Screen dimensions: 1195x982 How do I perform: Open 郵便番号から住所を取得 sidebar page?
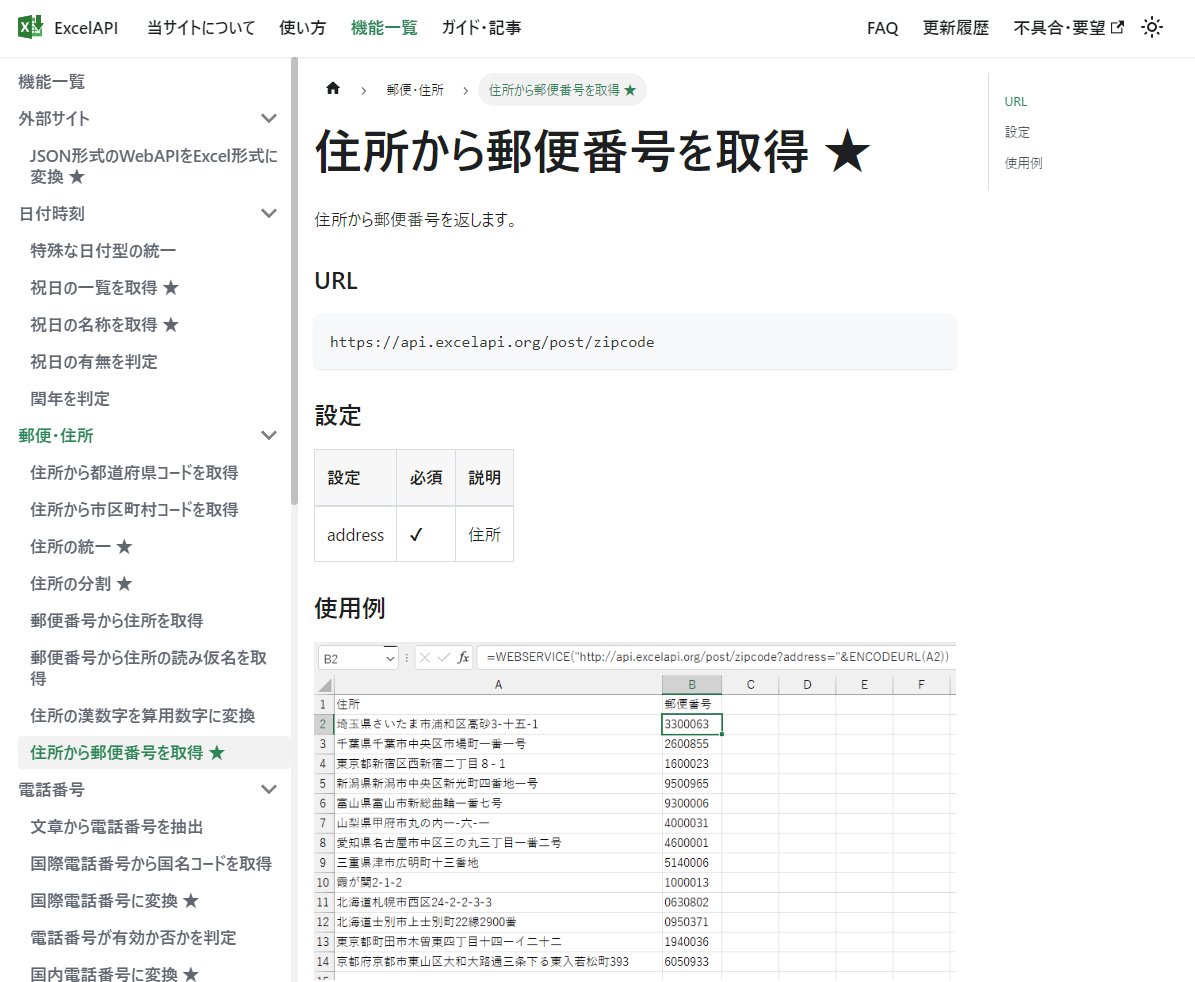(116, 620)
